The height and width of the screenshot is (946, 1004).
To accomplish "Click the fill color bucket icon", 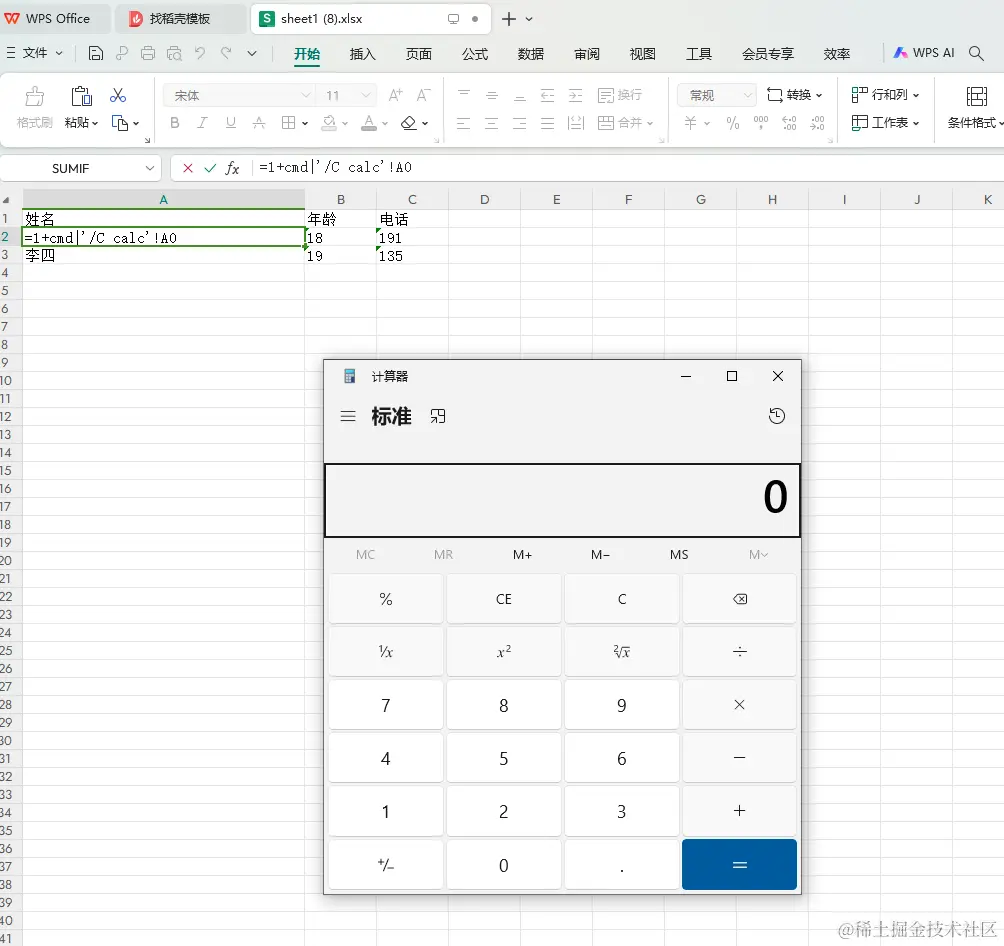I will 329,122.
